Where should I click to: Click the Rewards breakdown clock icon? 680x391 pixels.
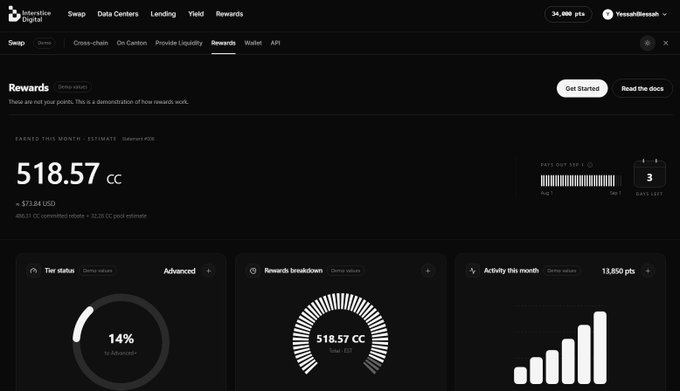253,270
